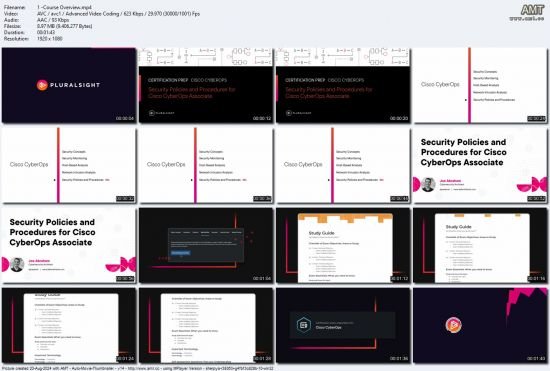Click the Resolution value 1920 x 1080
The width and height of the screenshot is (550, 371).
(49, 39)
